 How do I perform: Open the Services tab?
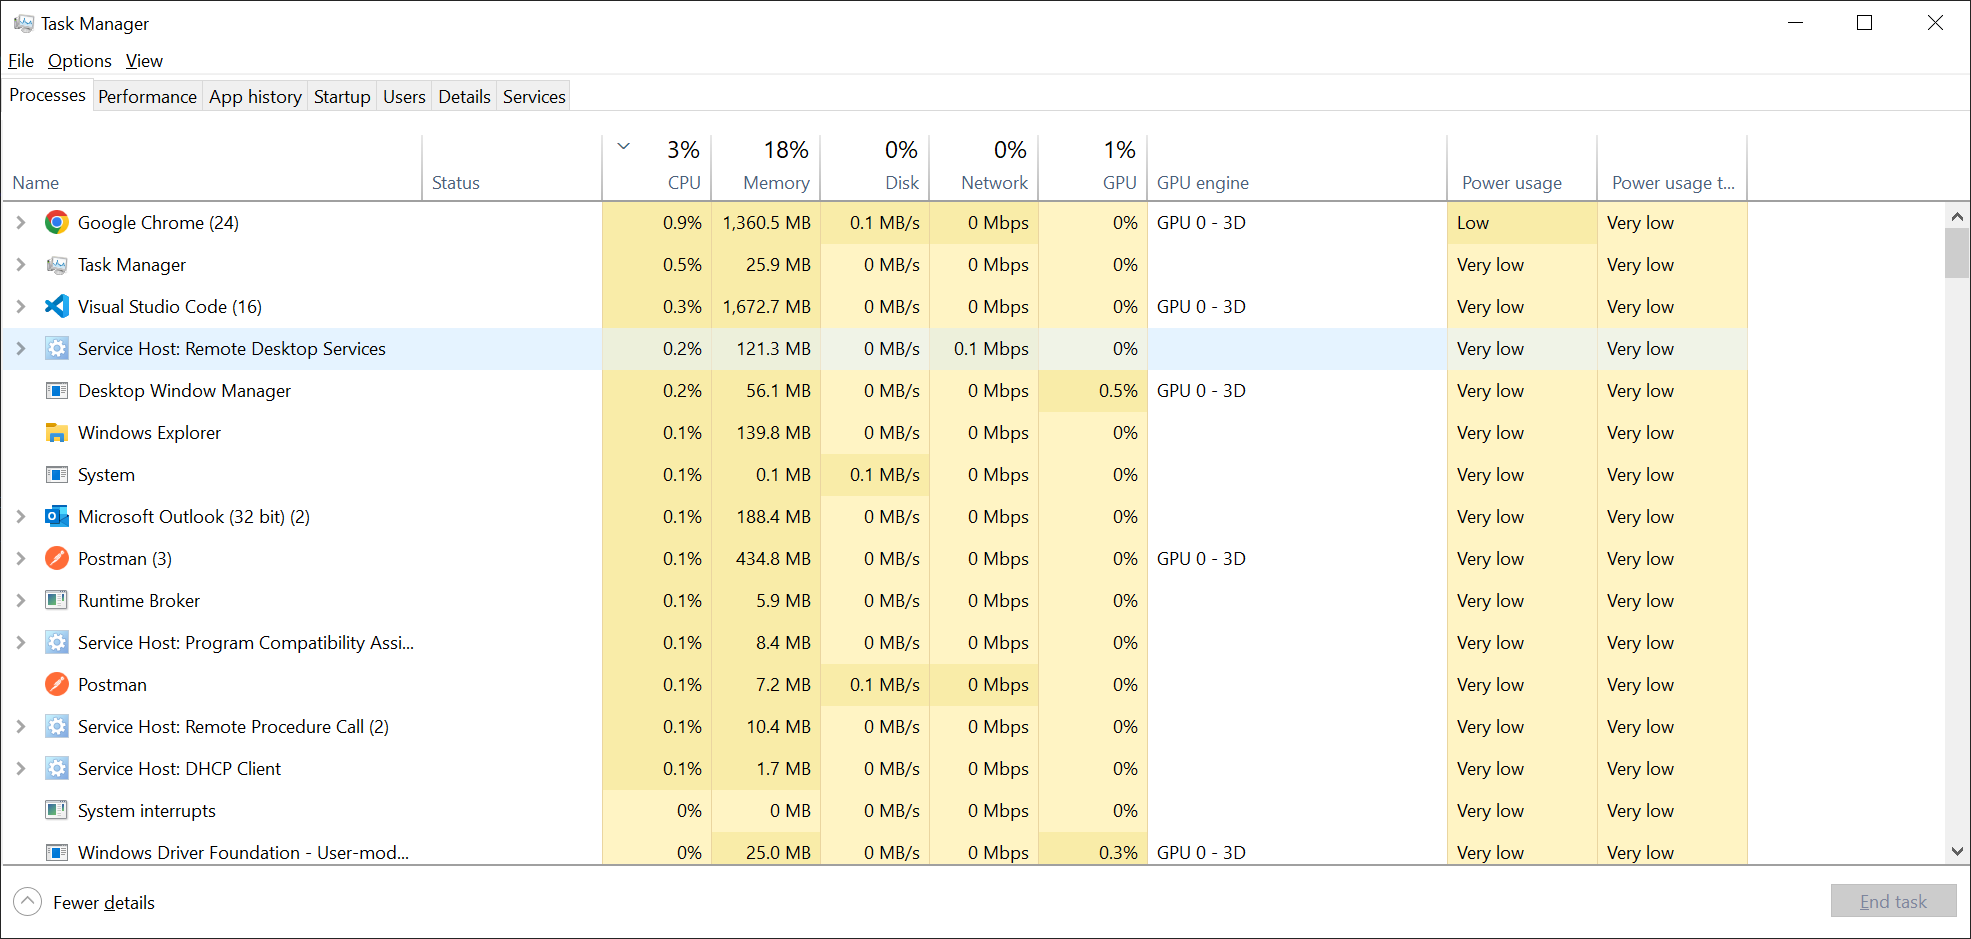(534, 96)
